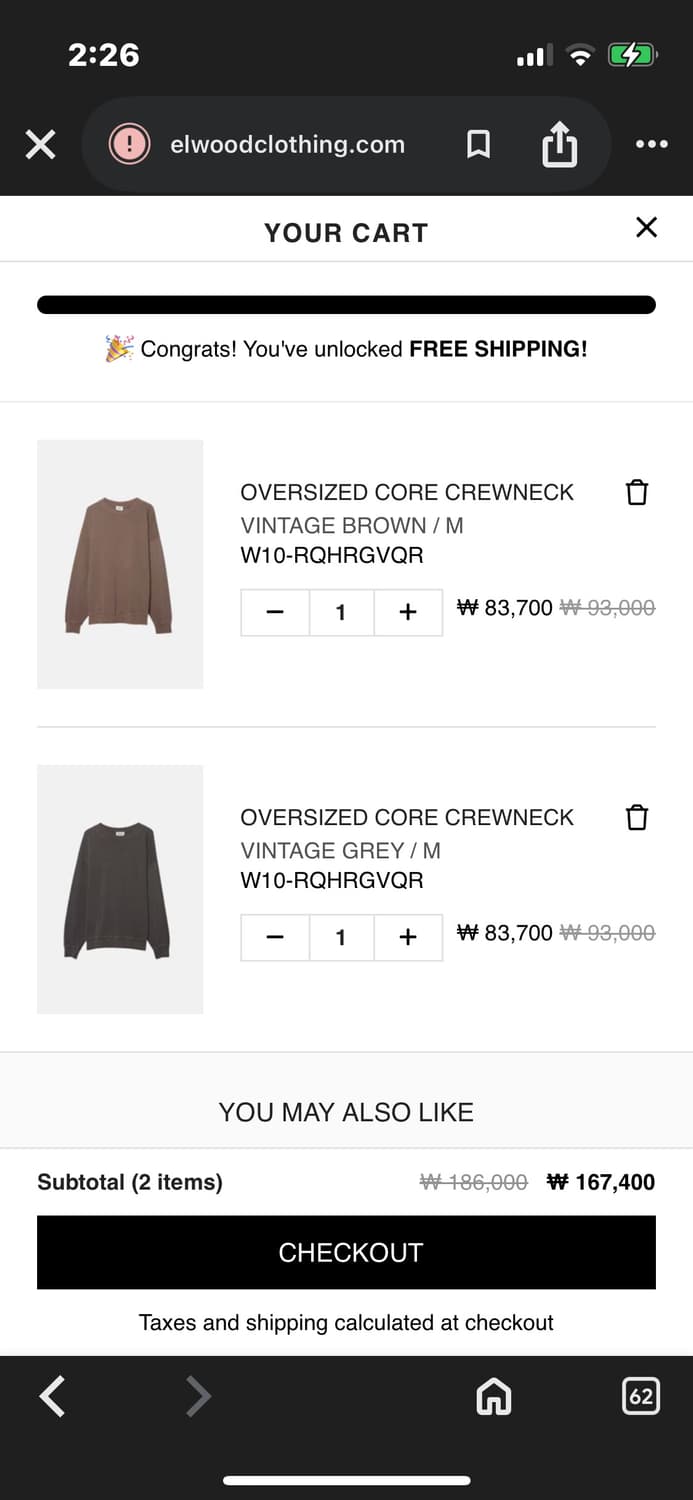The image size is (693, 1500).
Task: Open the Vintage Brown crewneck product image
Action: click(120, 564)
